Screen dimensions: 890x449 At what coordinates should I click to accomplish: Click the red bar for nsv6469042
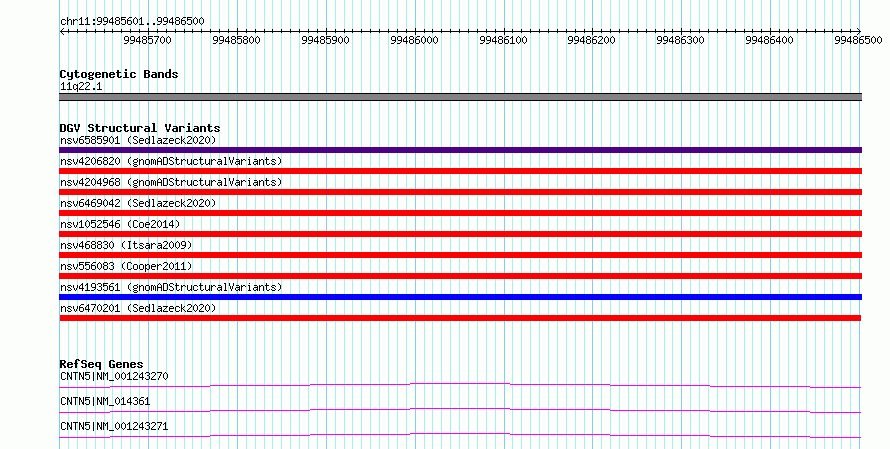point(460,213)
